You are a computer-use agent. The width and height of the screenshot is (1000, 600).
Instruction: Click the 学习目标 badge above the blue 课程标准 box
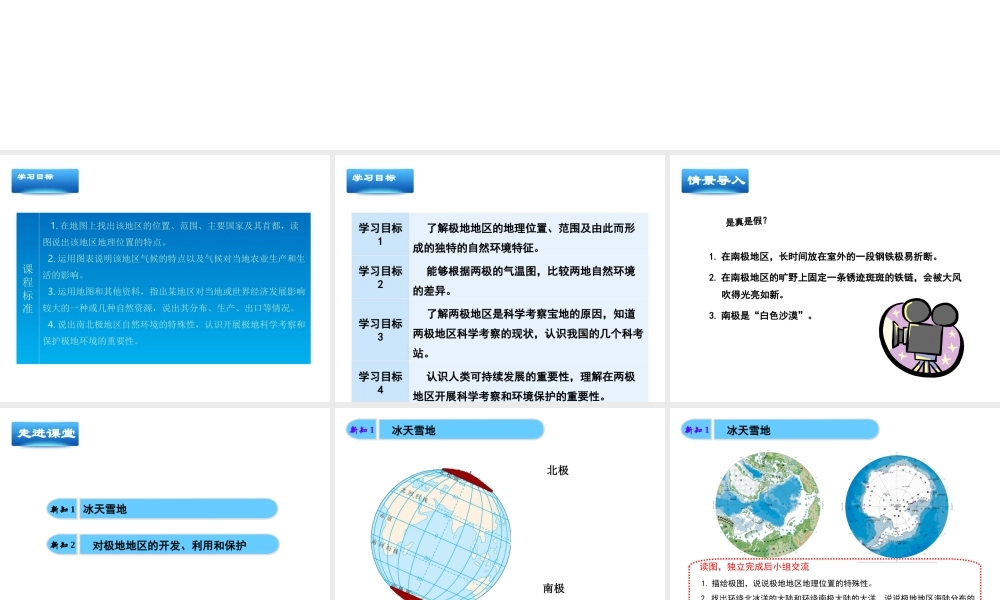[45, 180]
